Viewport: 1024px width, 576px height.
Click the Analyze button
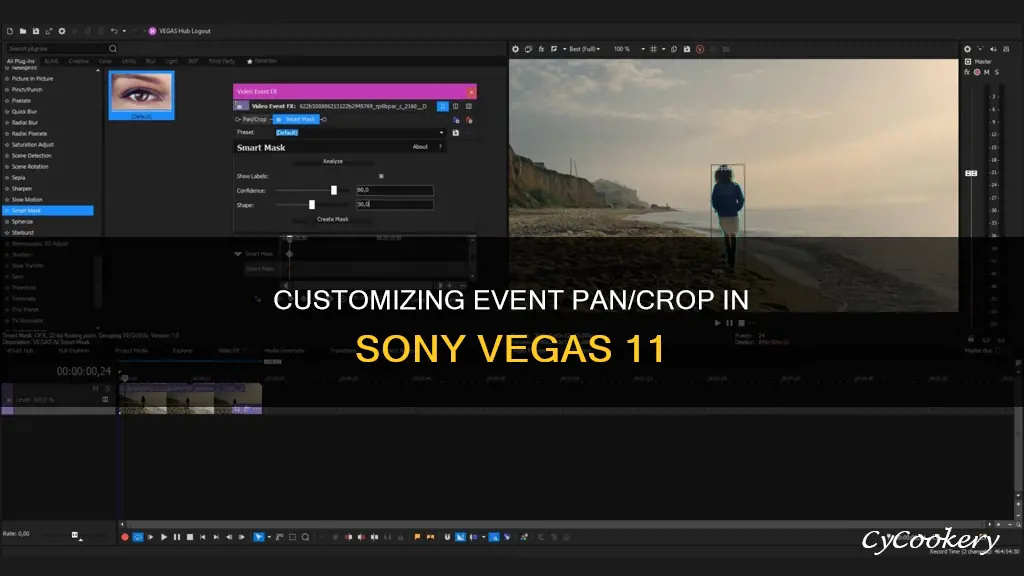tap(332, 161)
